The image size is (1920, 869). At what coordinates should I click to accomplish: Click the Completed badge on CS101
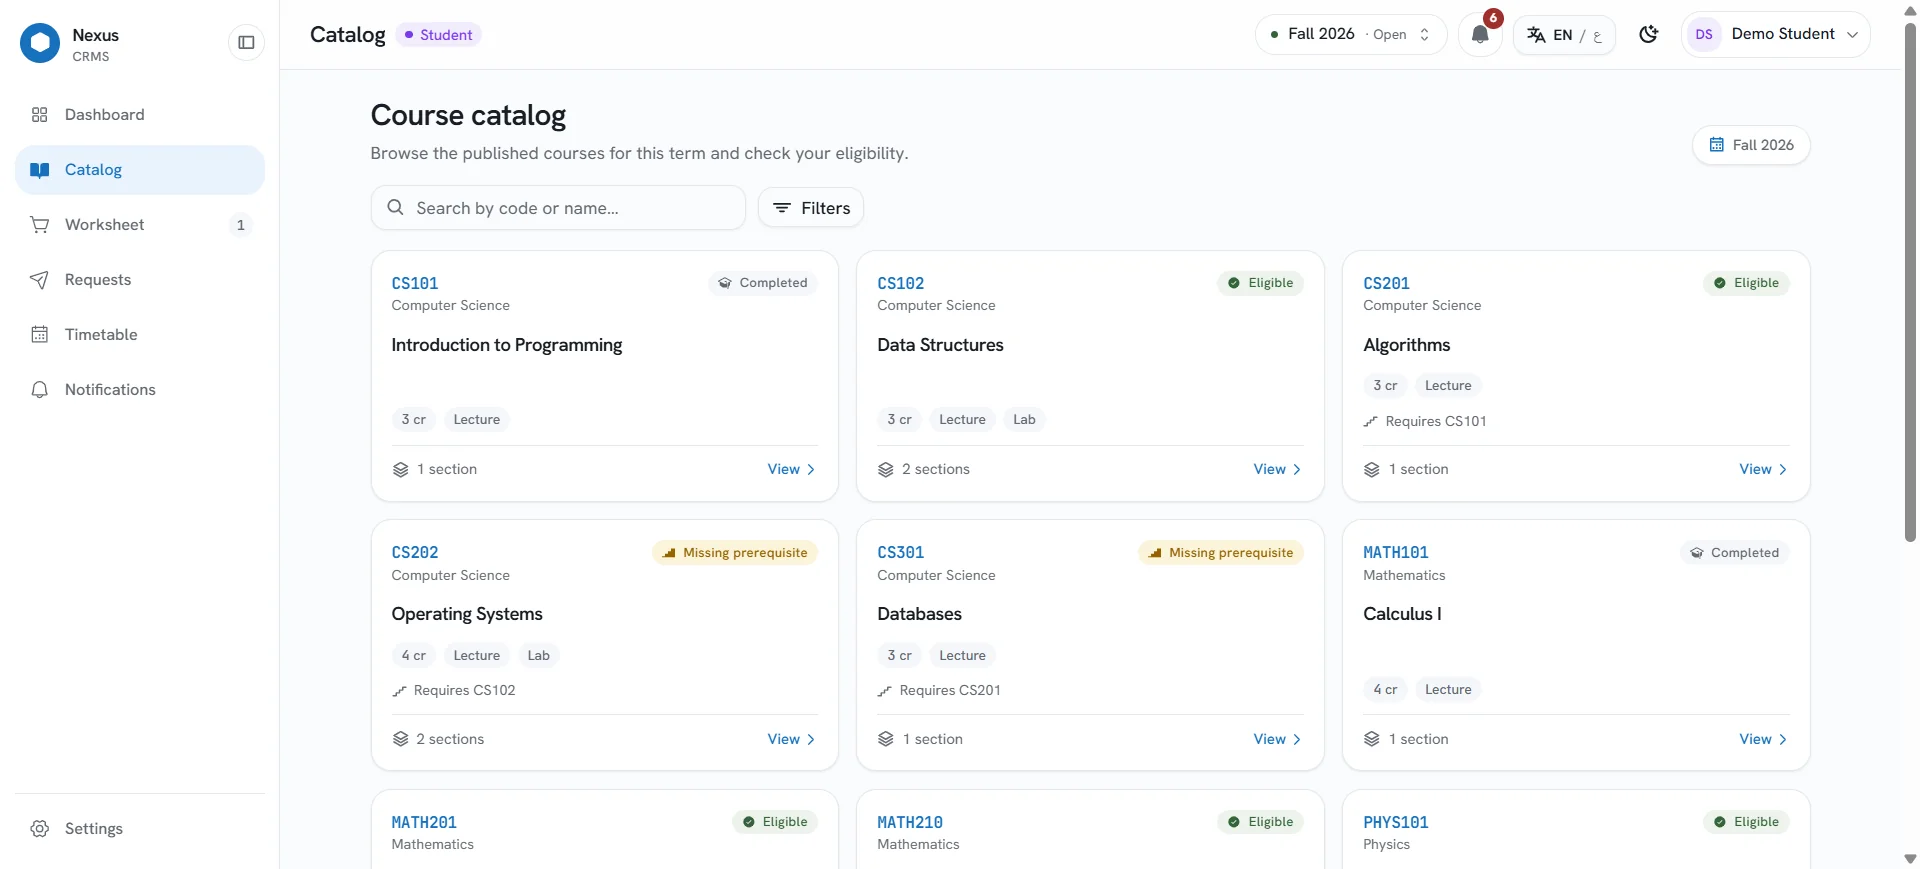click(x=764, y=283)
